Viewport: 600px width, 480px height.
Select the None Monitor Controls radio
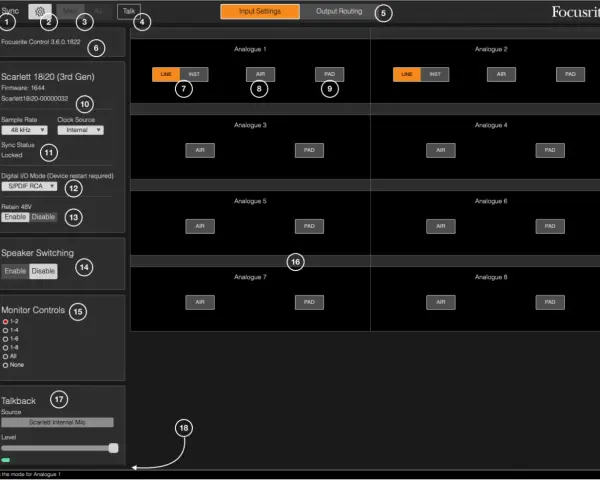point(5,366)
